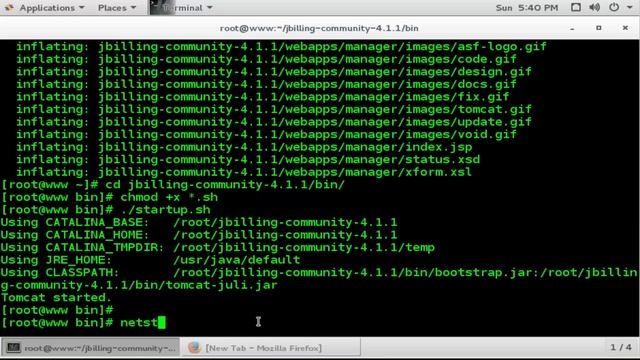Viewport: 640px width, 360px height.
Task: Click the 'Using CATALINA_HOME:' line
Action: (x=199, y=235)
